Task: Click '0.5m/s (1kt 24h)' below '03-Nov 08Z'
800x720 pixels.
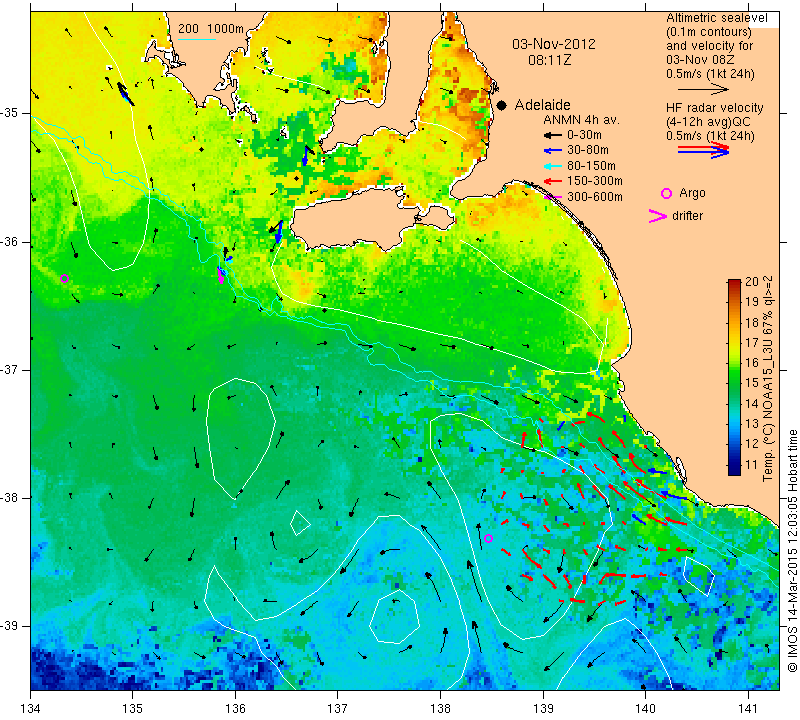Action: 710,74
